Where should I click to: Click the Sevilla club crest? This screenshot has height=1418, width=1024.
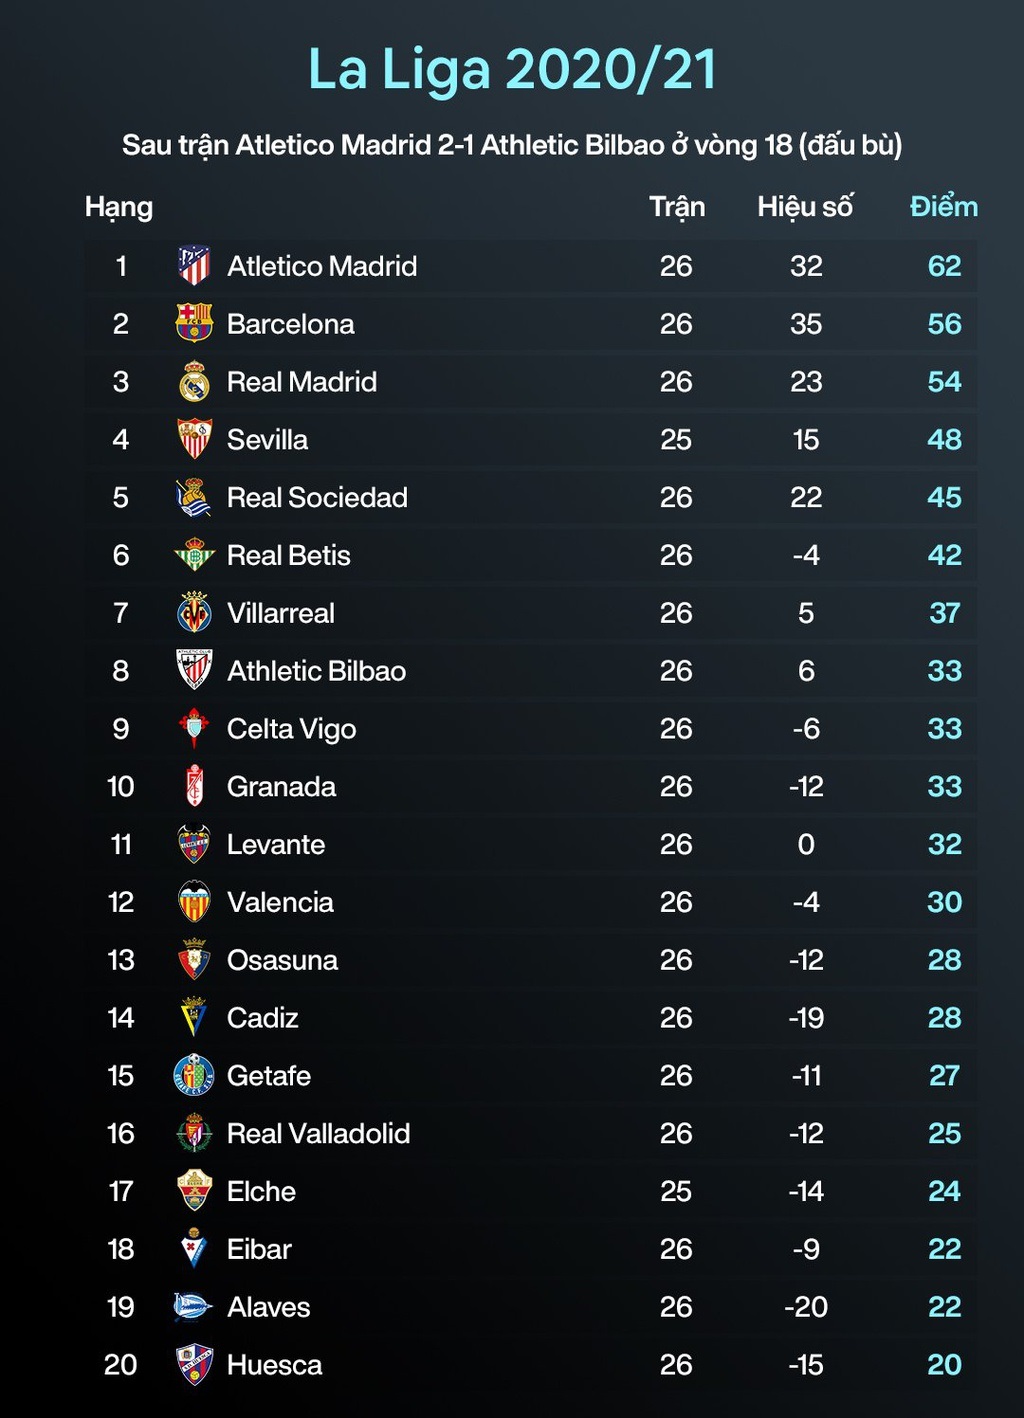[x=194, y=439]
